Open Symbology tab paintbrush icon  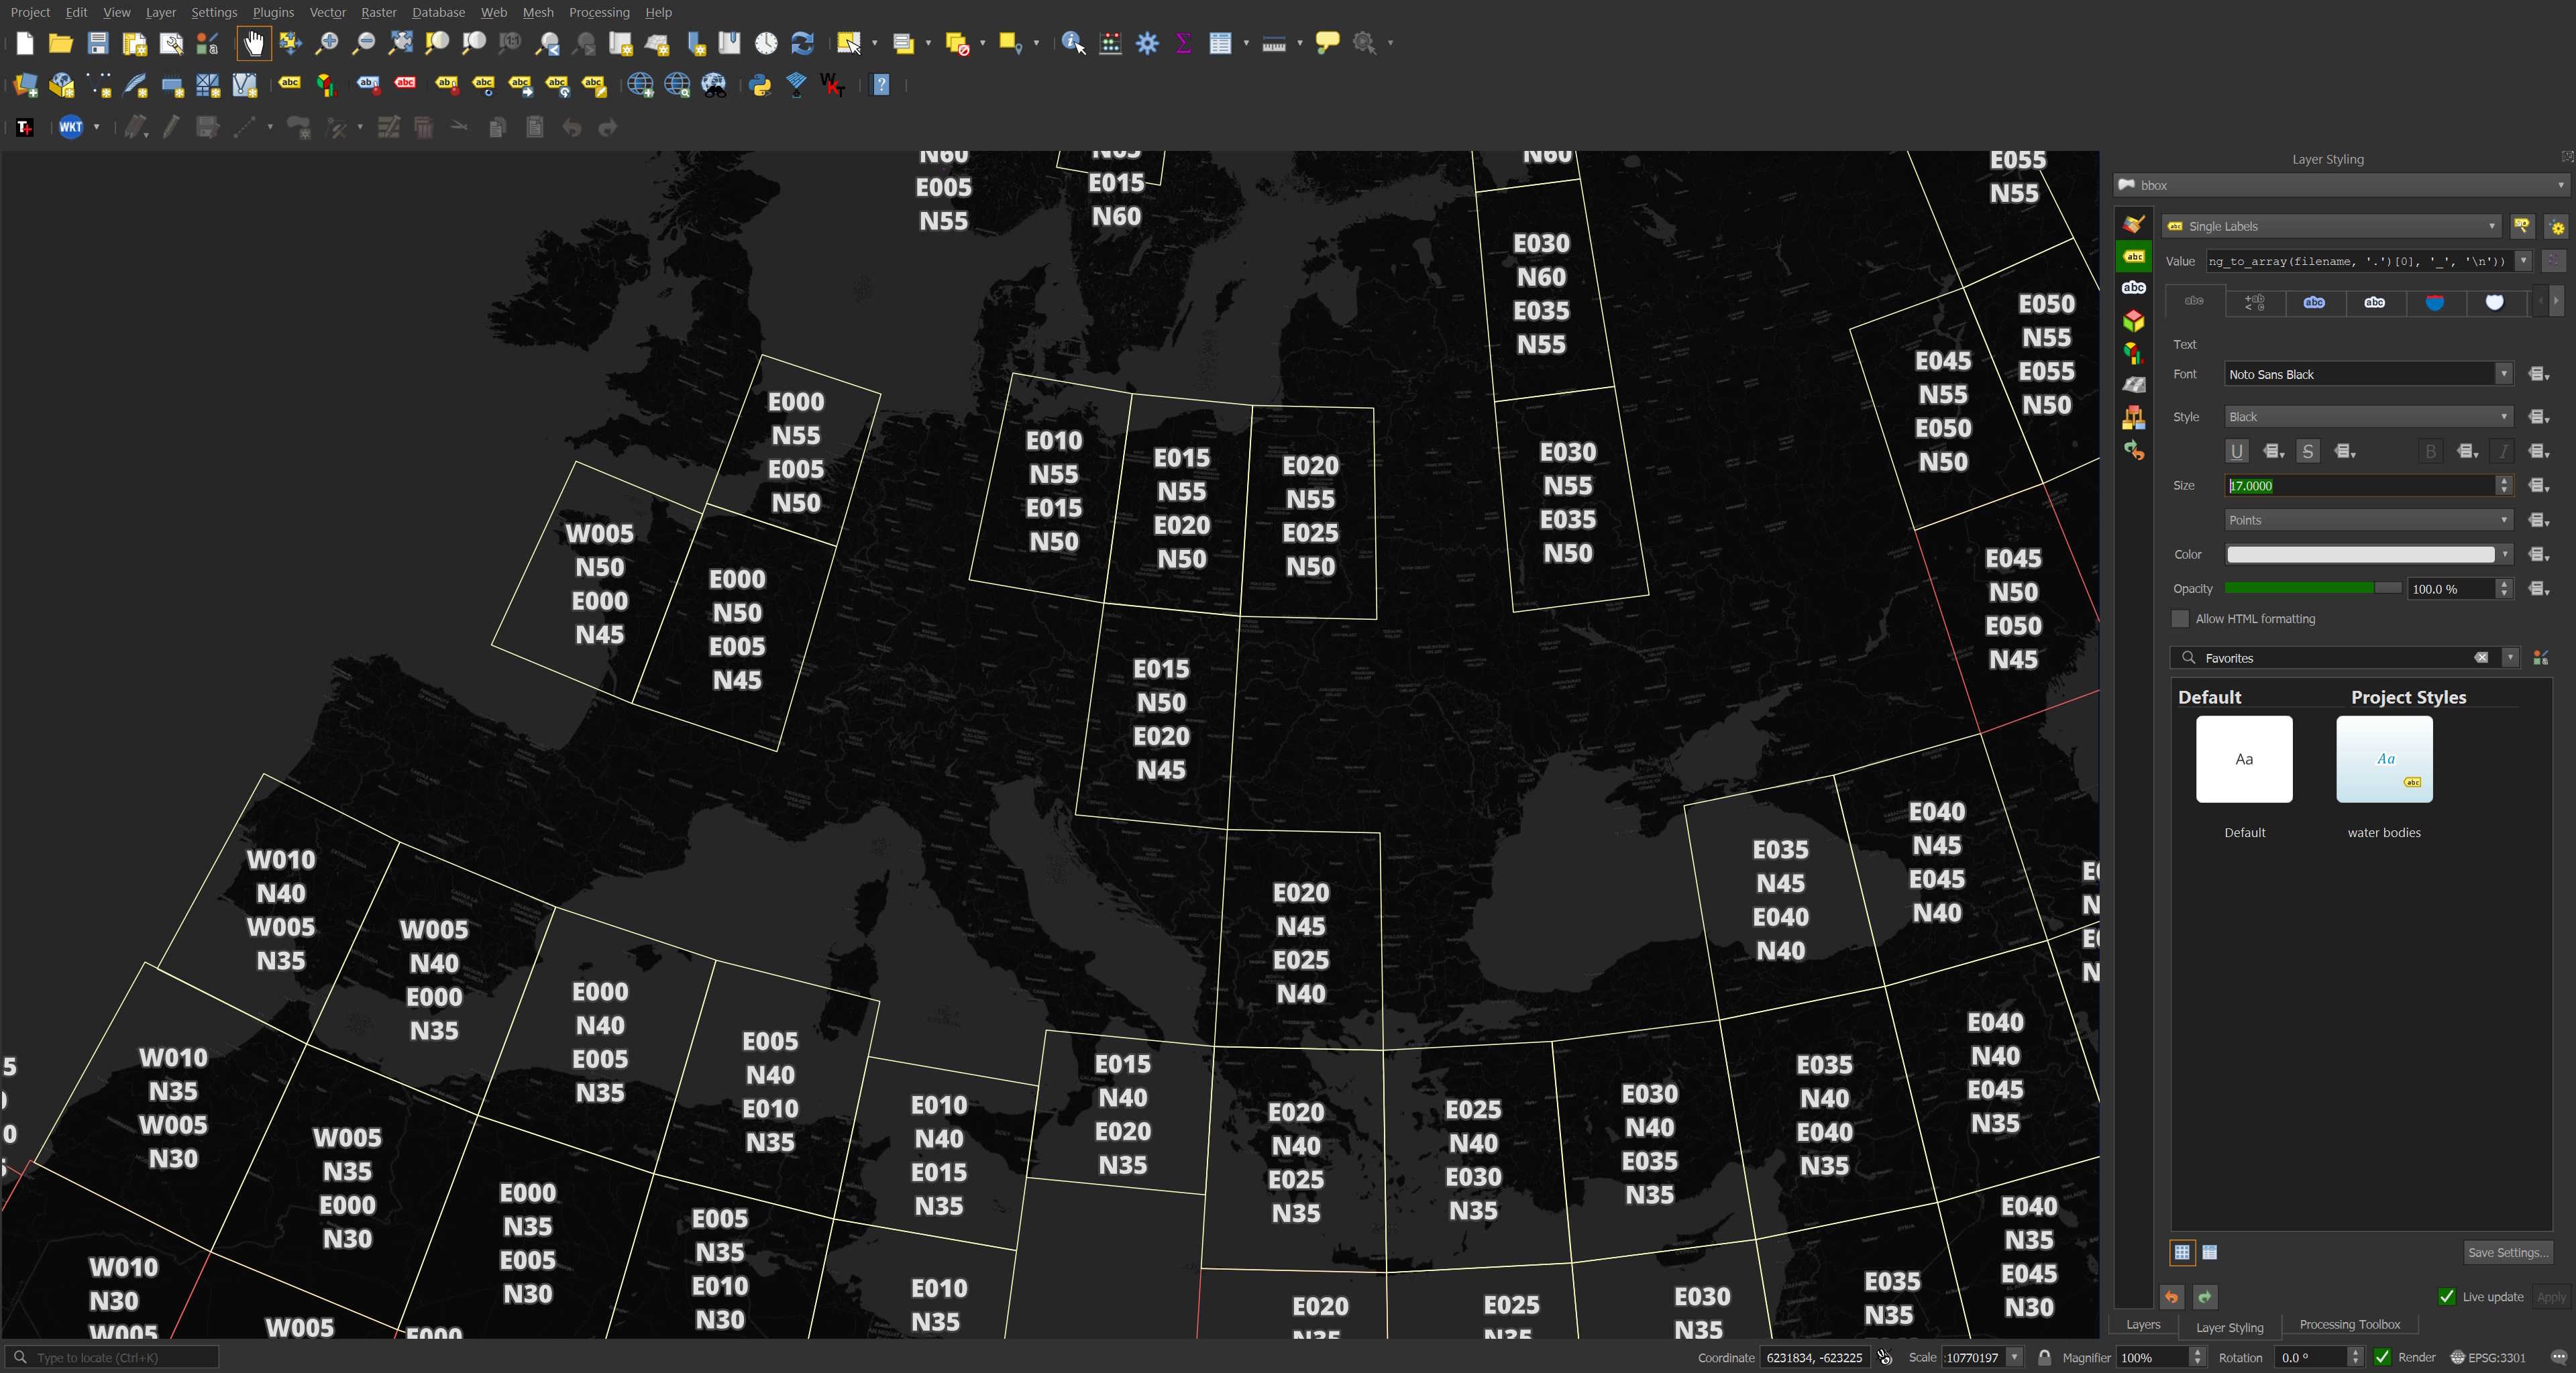[2133, 224]
